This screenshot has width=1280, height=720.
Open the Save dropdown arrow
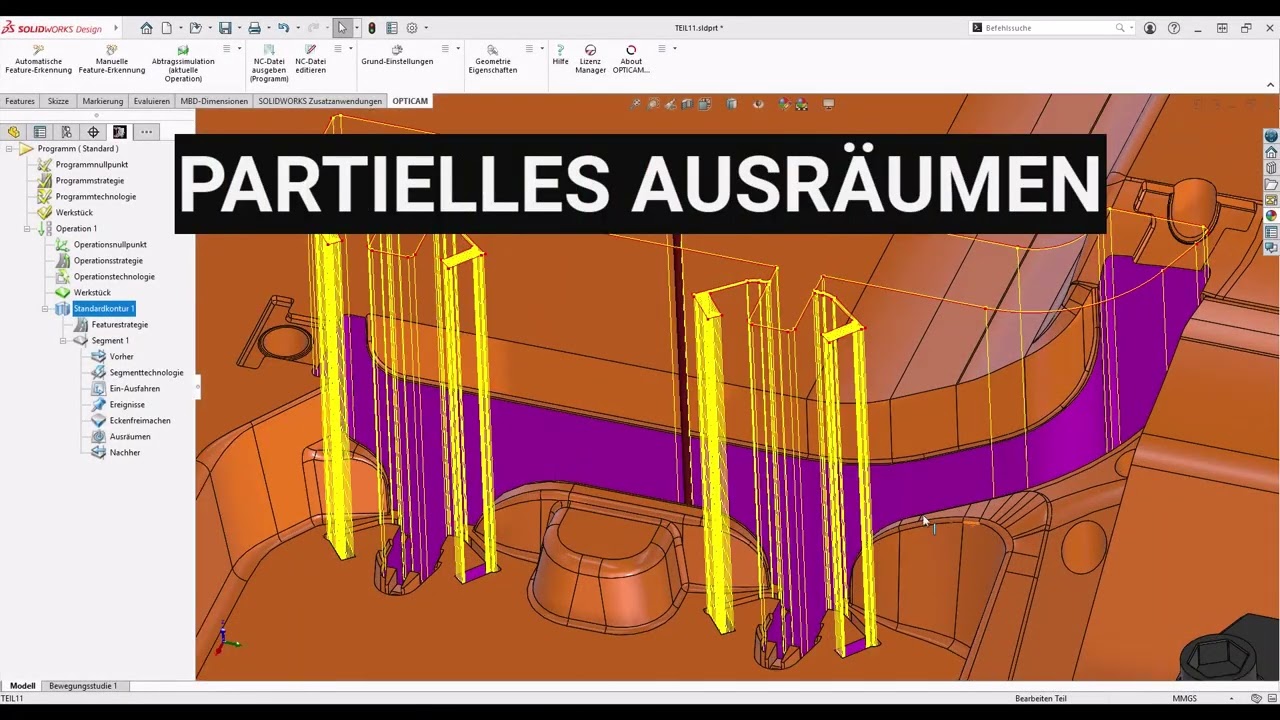(237, 28)
